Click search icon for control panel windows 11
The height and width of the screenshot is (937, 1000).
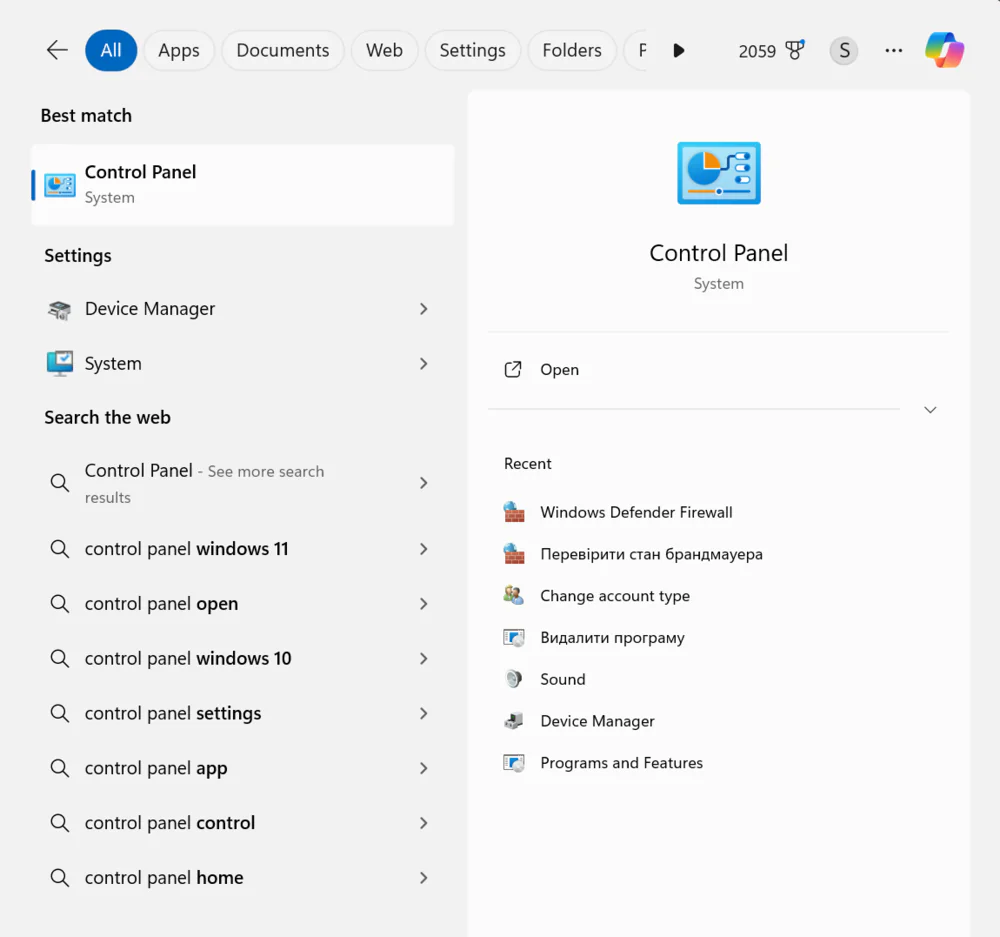click(x=60, y=549)
